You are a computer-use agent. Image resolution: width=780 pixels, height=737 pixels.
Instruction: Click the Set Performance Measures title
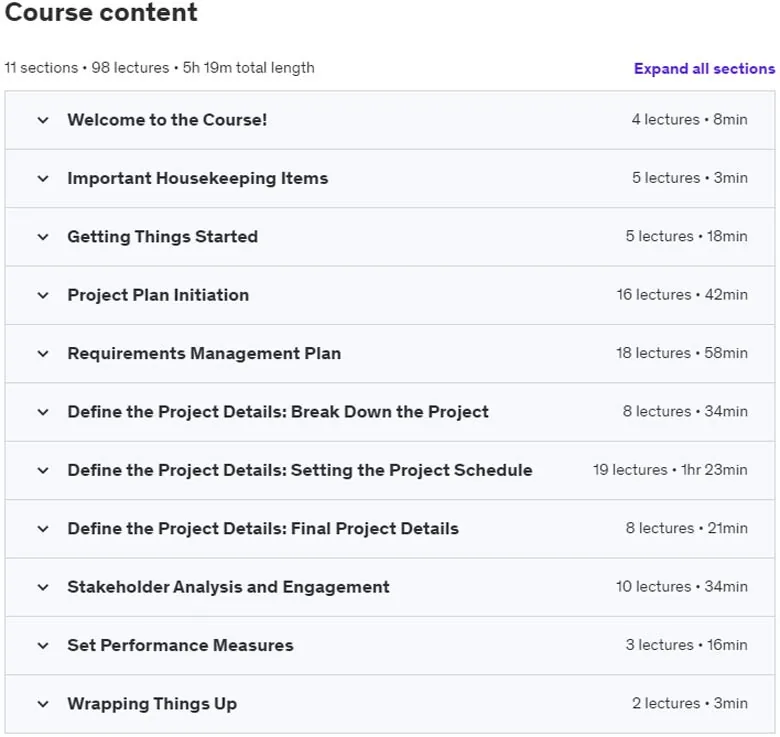(x=181, y=645)
